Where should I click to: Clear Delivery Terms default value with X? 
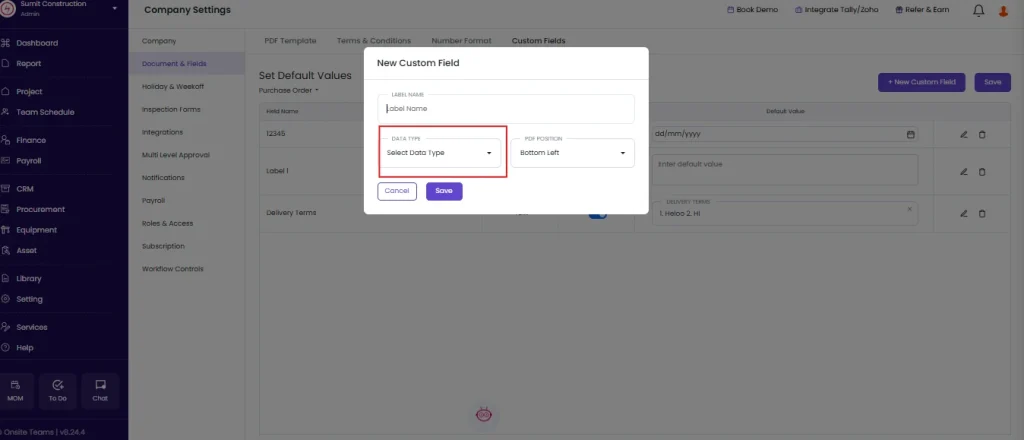coord(910,209)
